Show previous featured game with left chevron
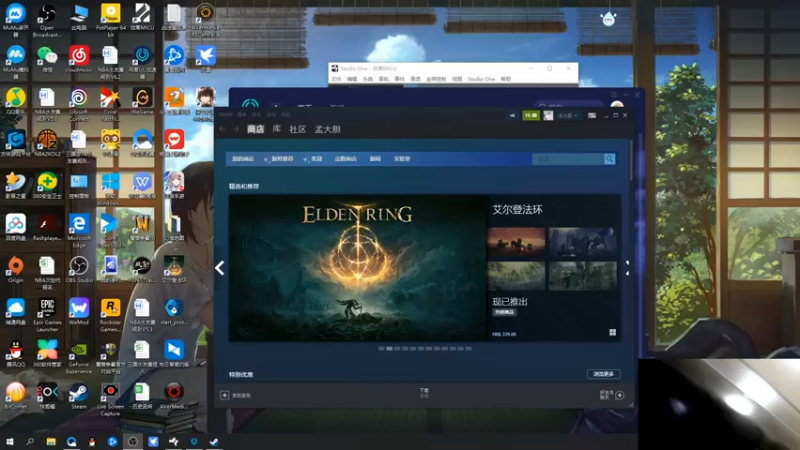 (x=220, y=268)
